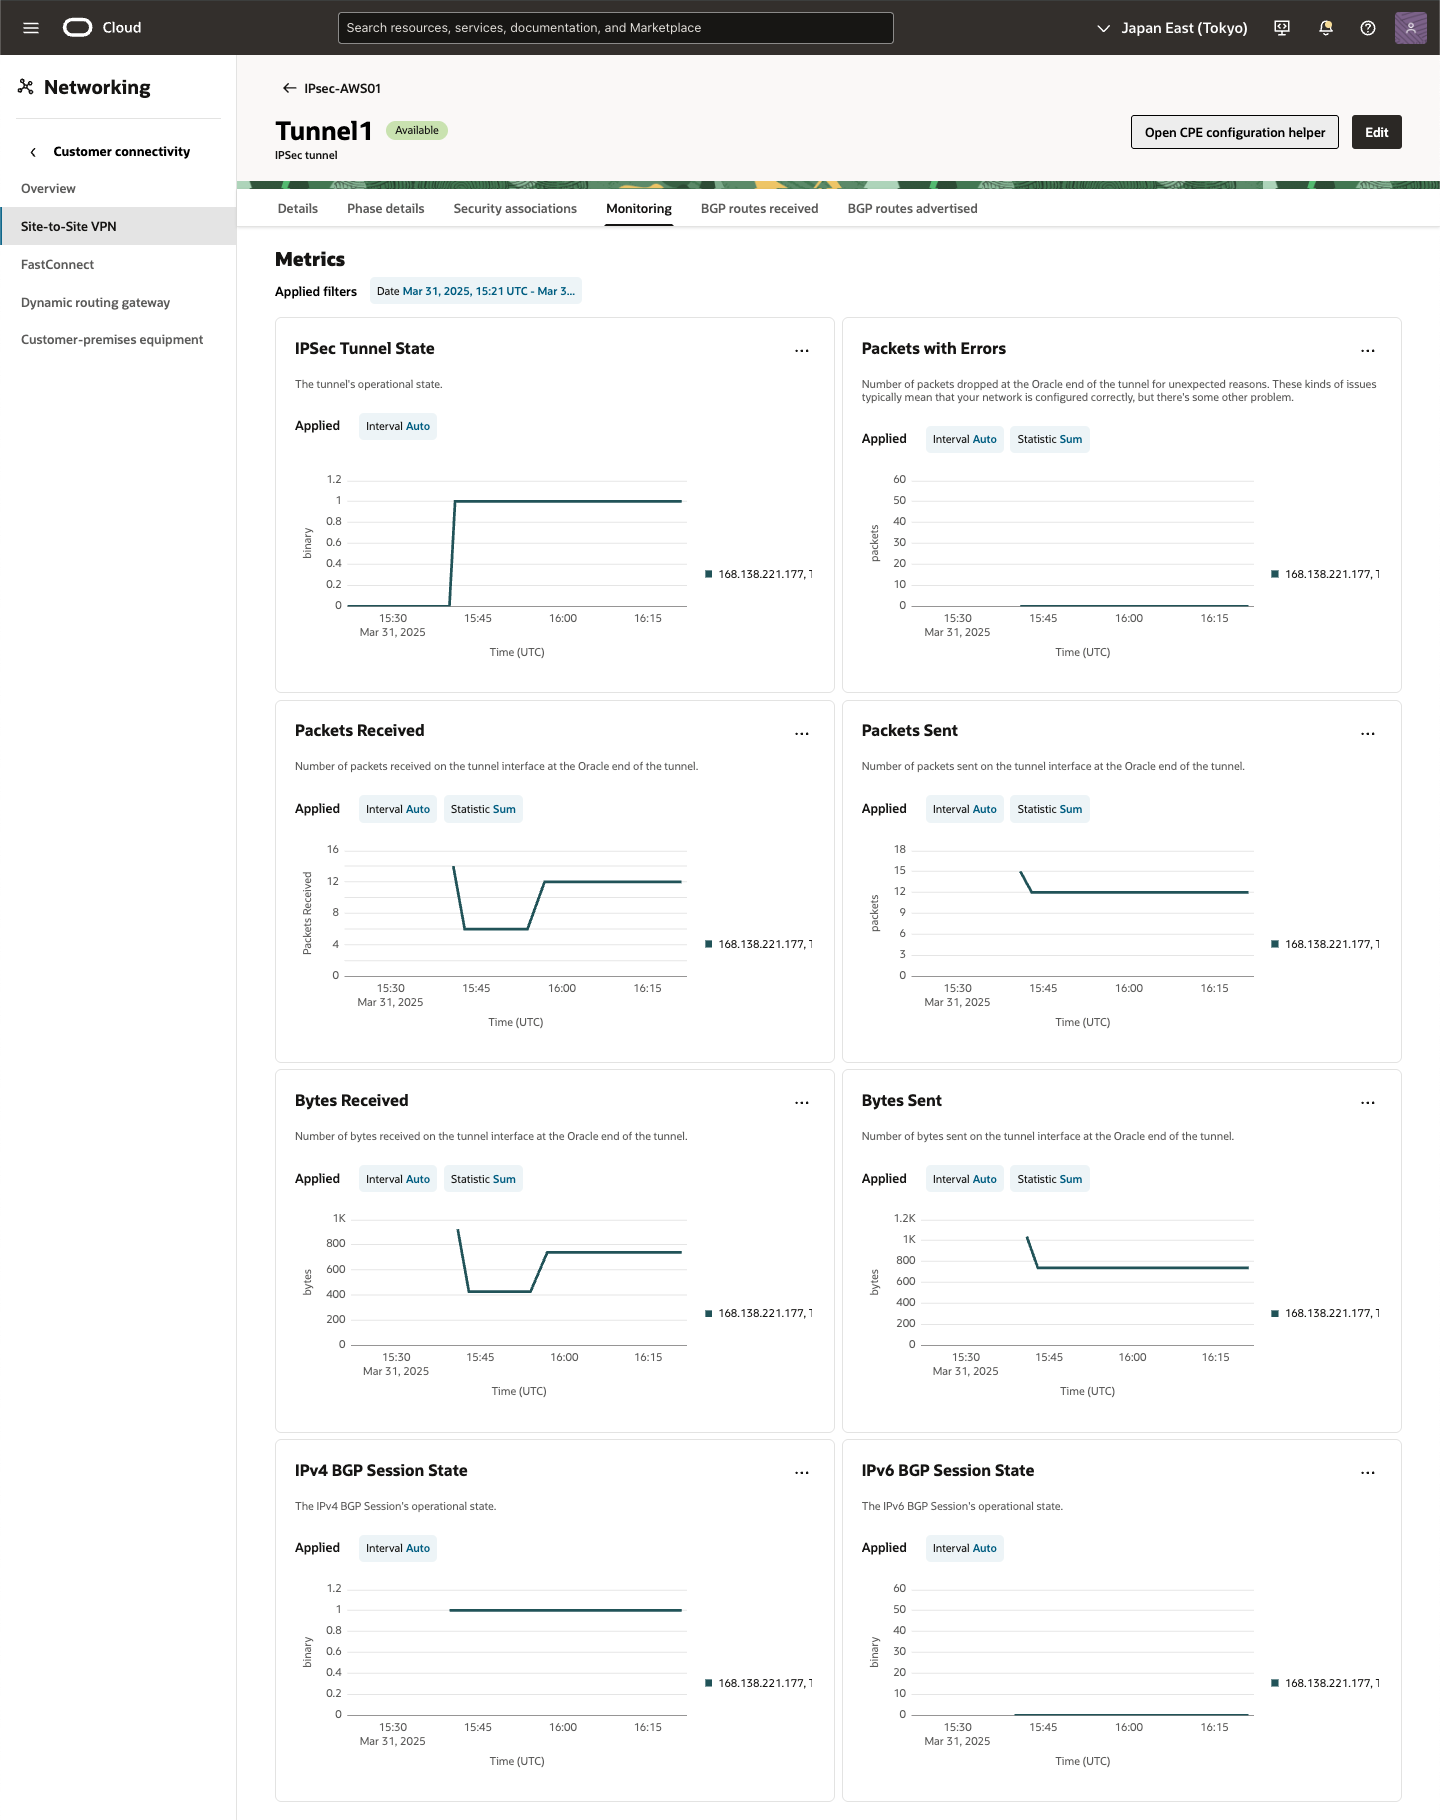Collapse Customer connectivity back chevron
This screenshot has width=1440, height=1820.
(33, 152)
